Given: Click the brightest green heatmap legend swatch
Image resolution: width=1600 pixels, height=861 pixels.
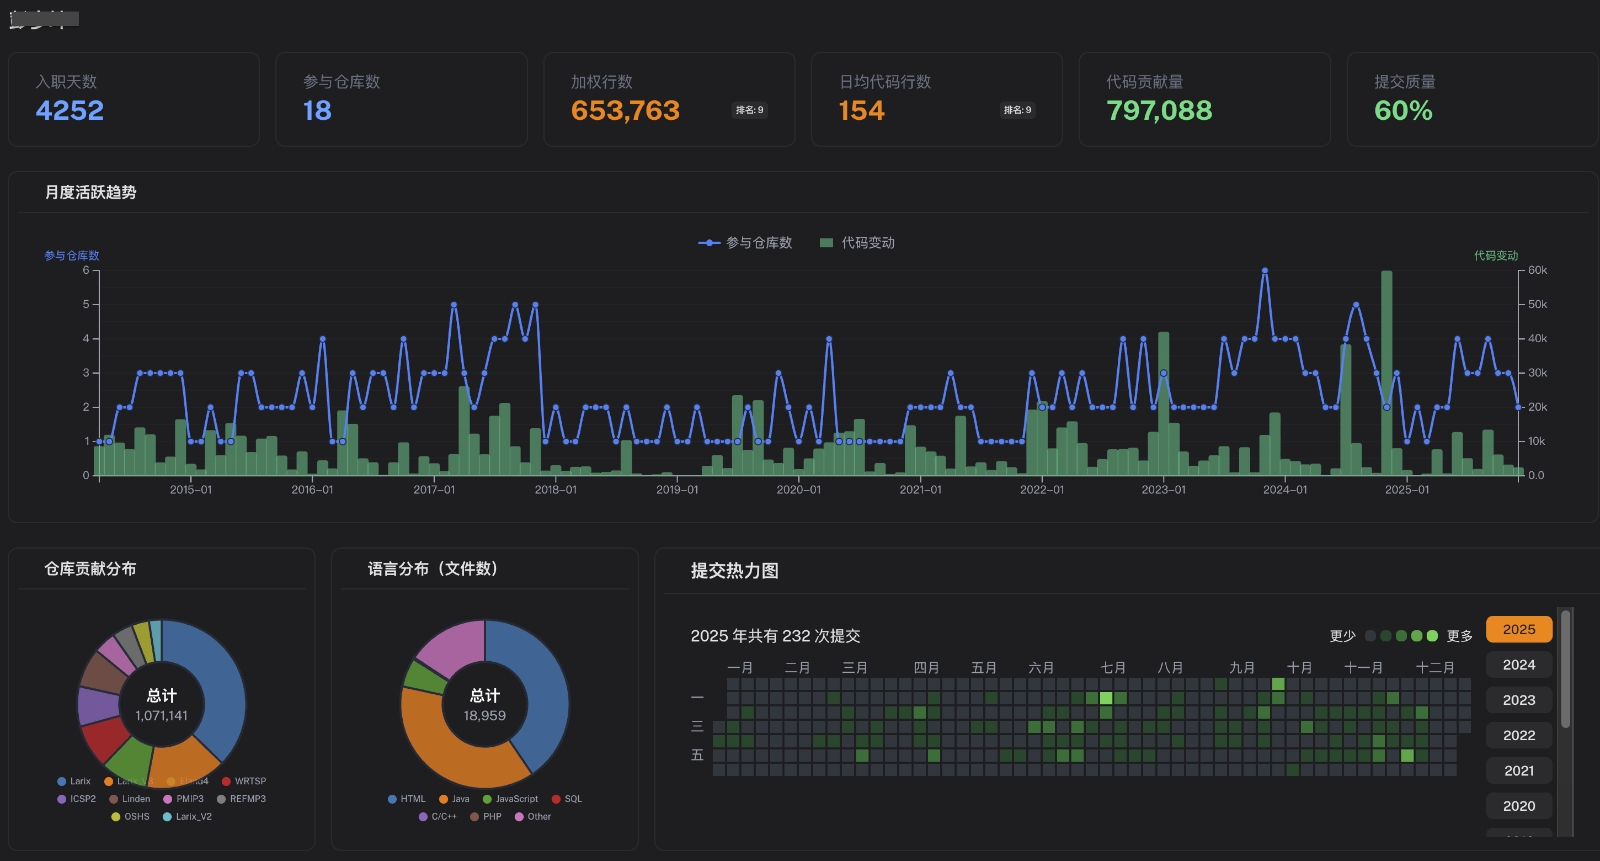Looking at the screenshot, I should (x=1432, y=636).
